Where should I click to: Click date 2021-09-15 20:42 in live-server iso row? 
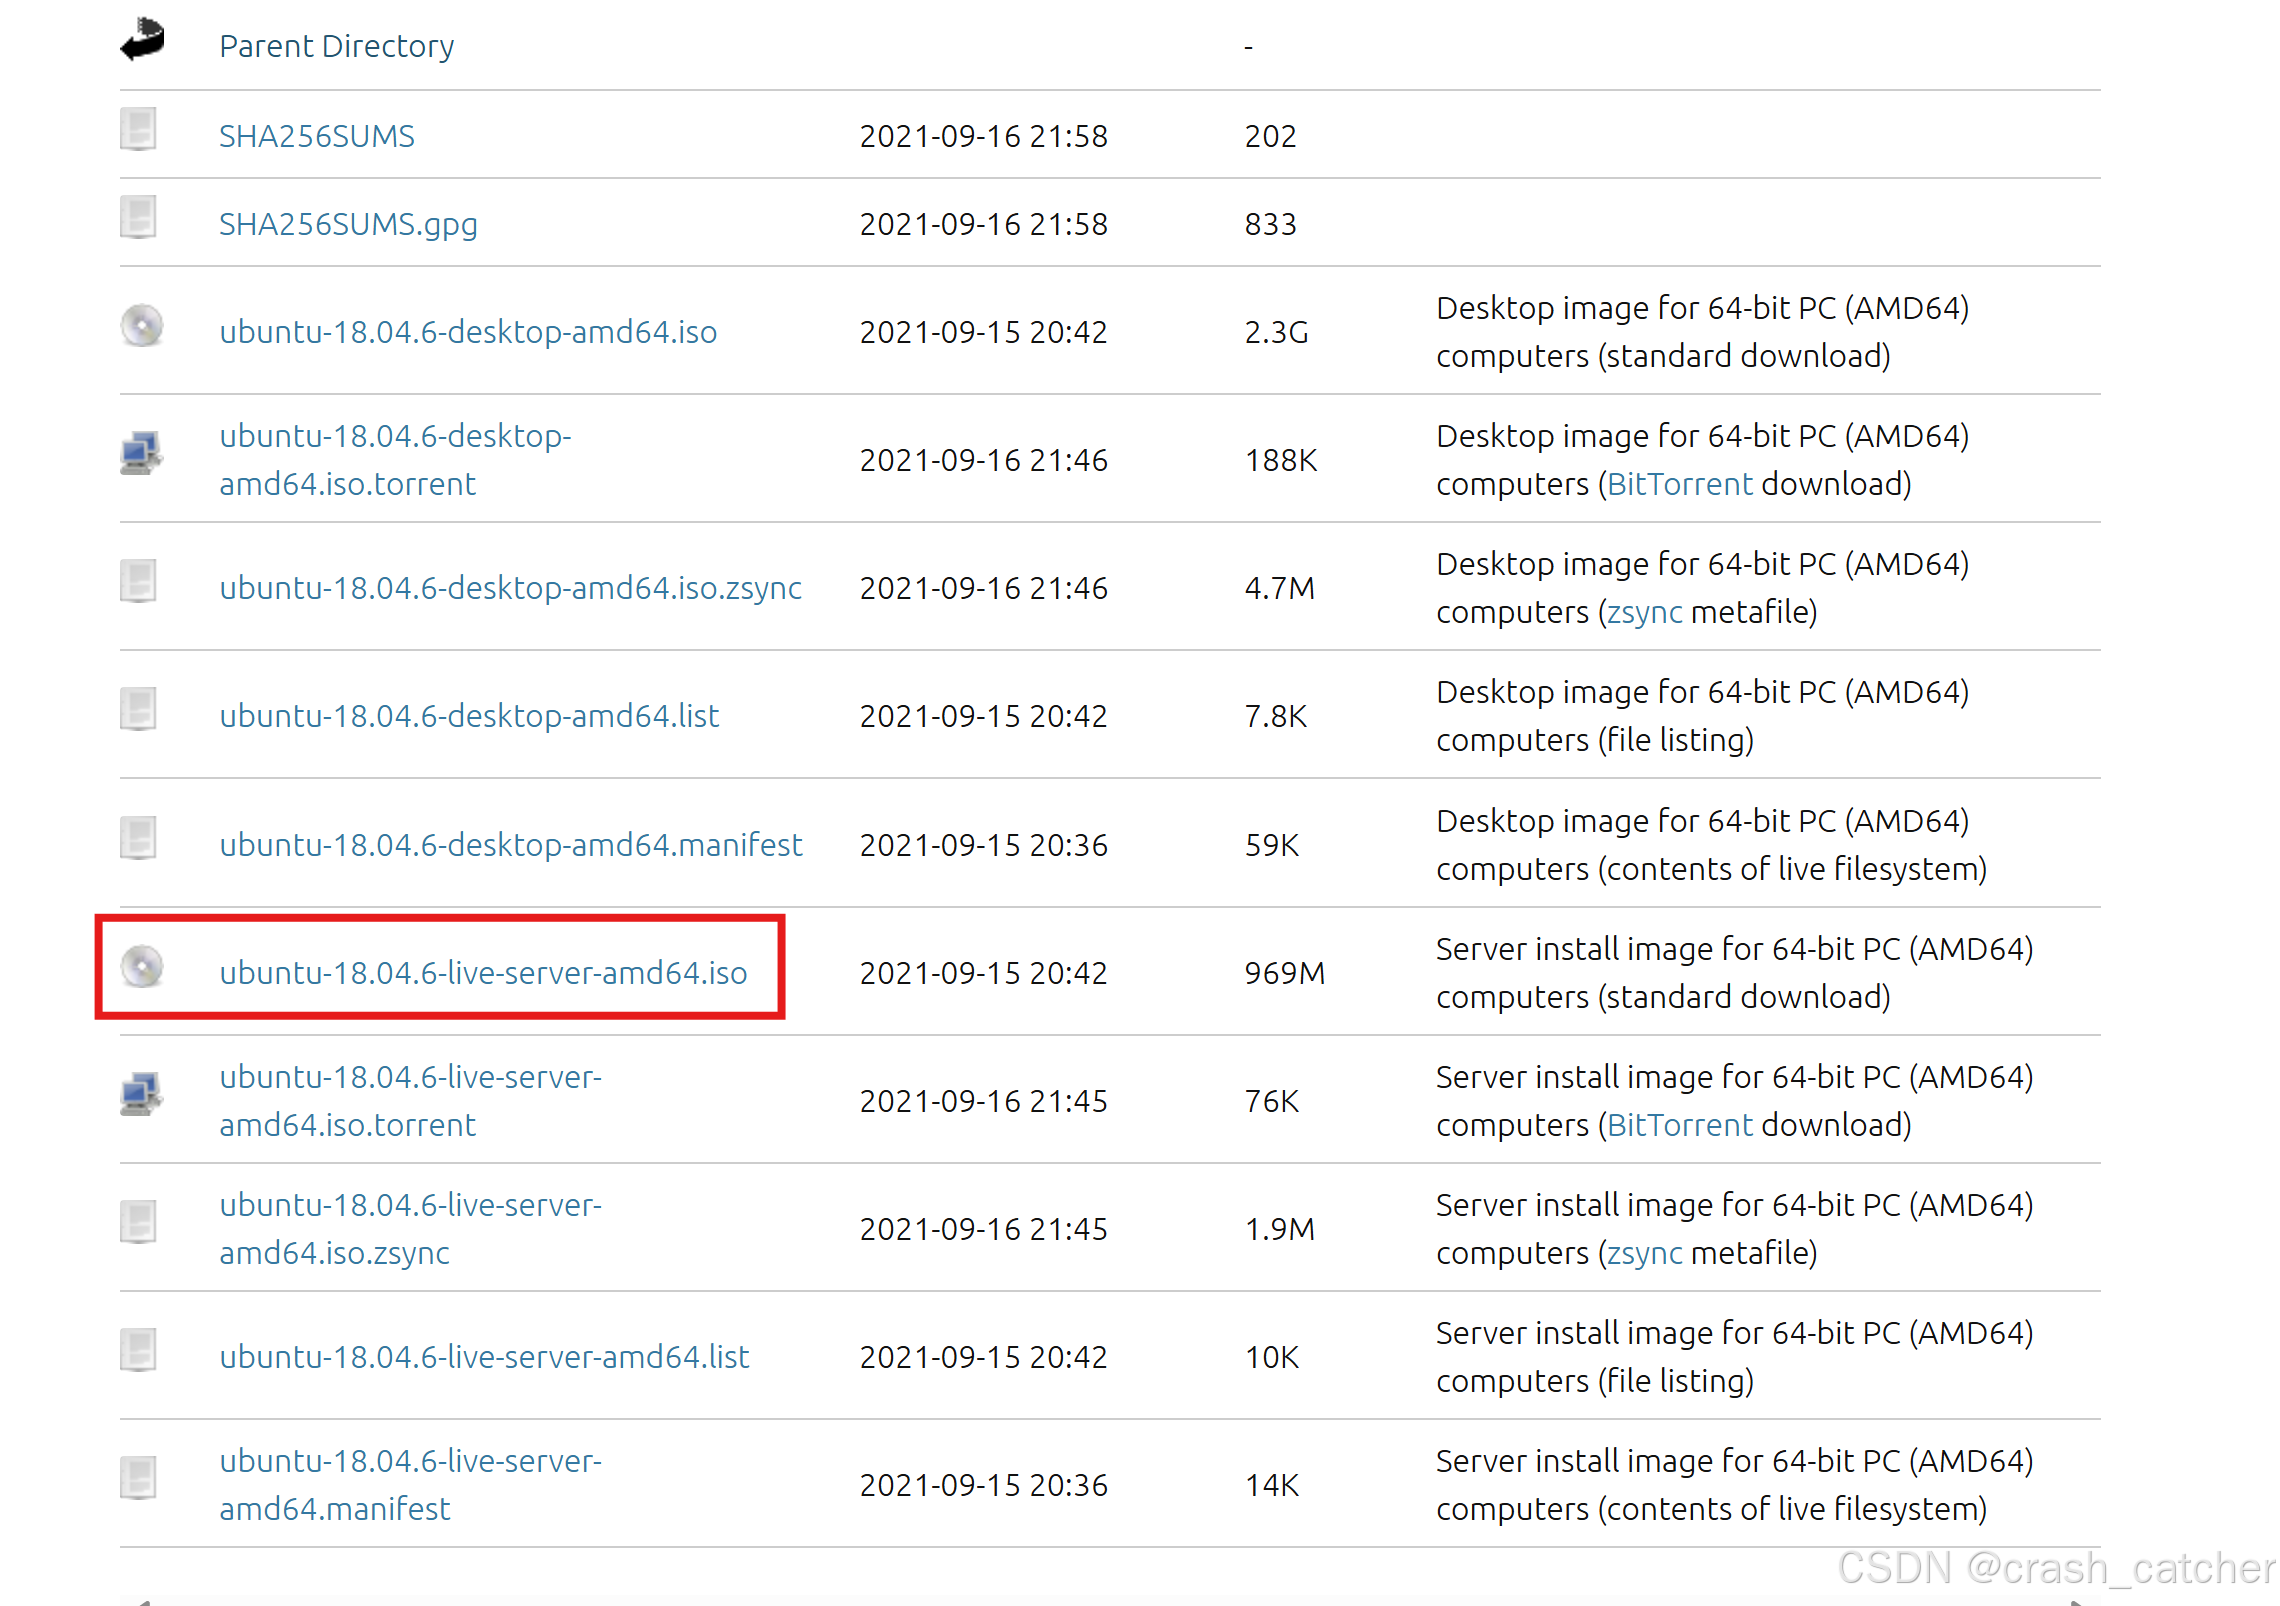984,973
